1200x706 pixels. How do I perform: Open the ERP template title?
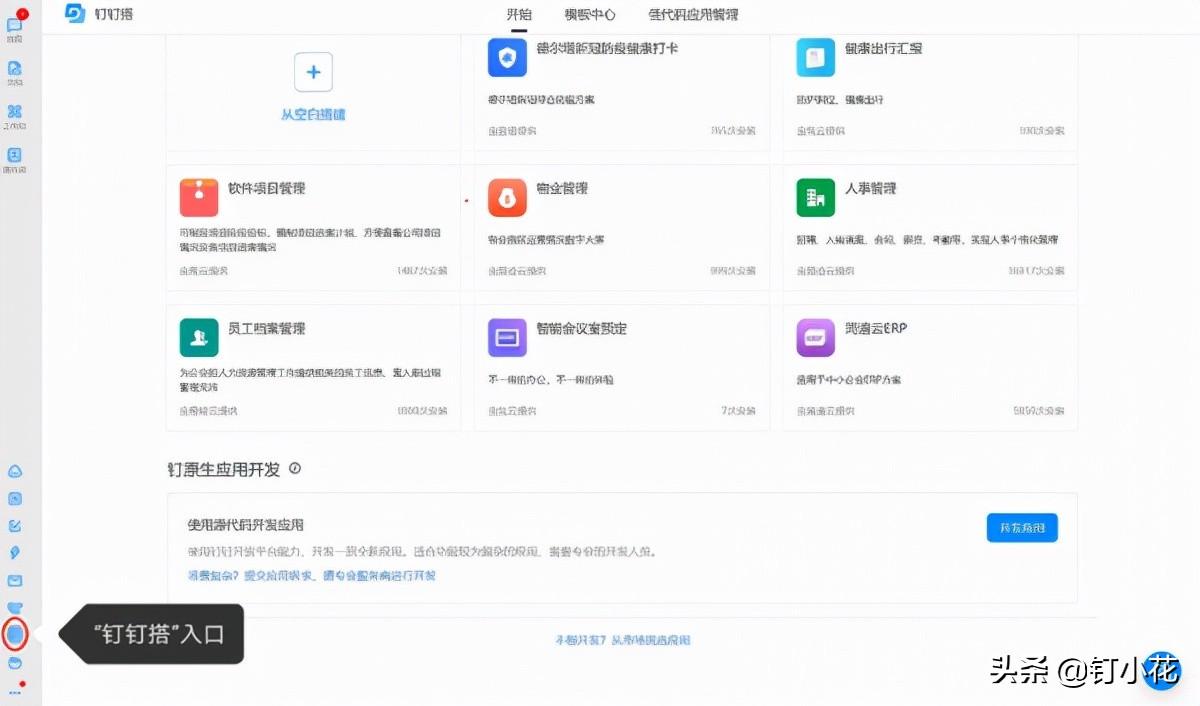pyautogui.click(x=876, y=328)
